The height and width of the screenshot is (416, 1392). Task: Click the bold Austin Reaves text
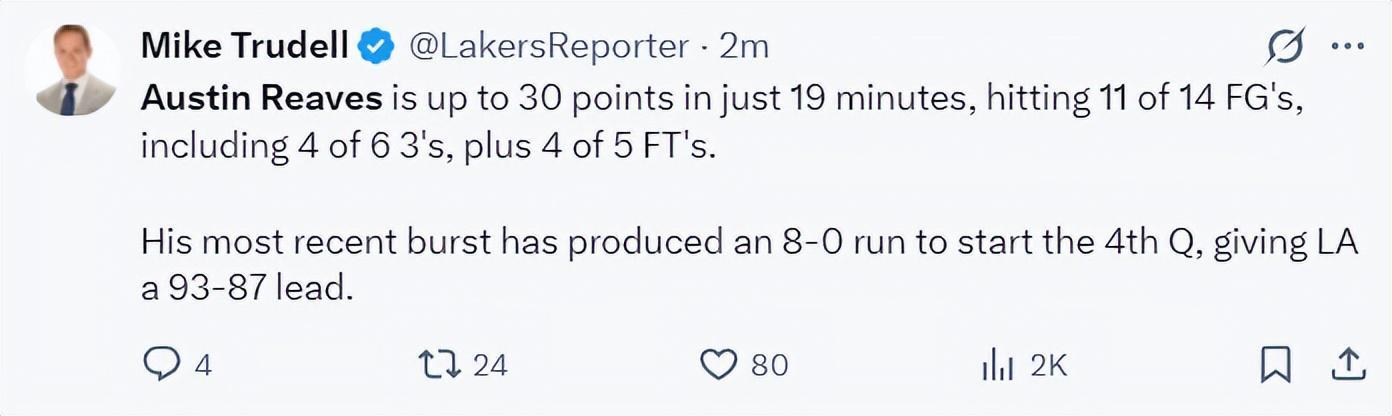(262, 98)
